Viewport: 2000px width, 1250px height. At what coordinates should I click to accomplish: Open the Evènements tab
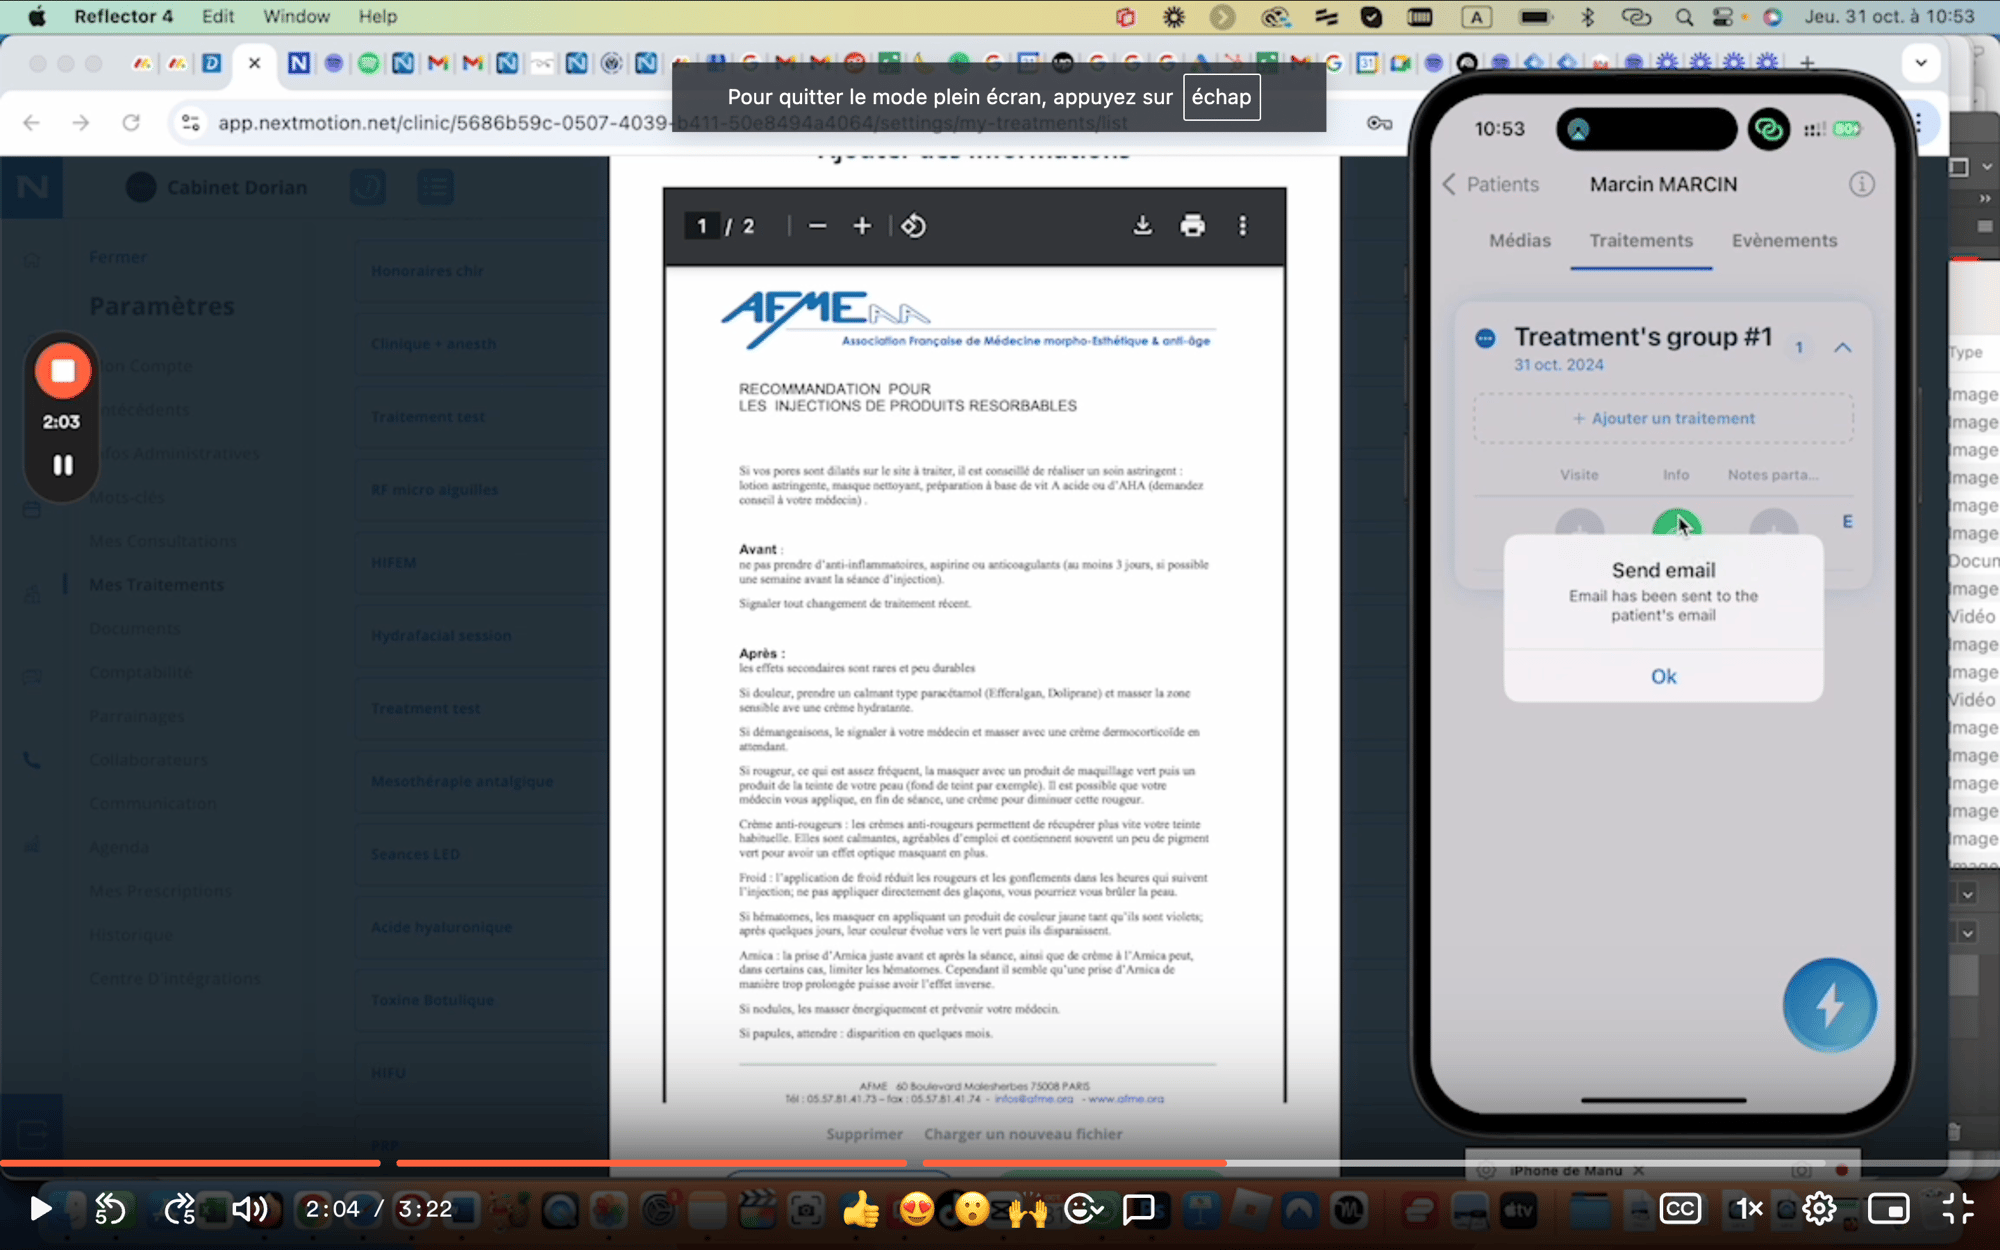pos(1784,240)
